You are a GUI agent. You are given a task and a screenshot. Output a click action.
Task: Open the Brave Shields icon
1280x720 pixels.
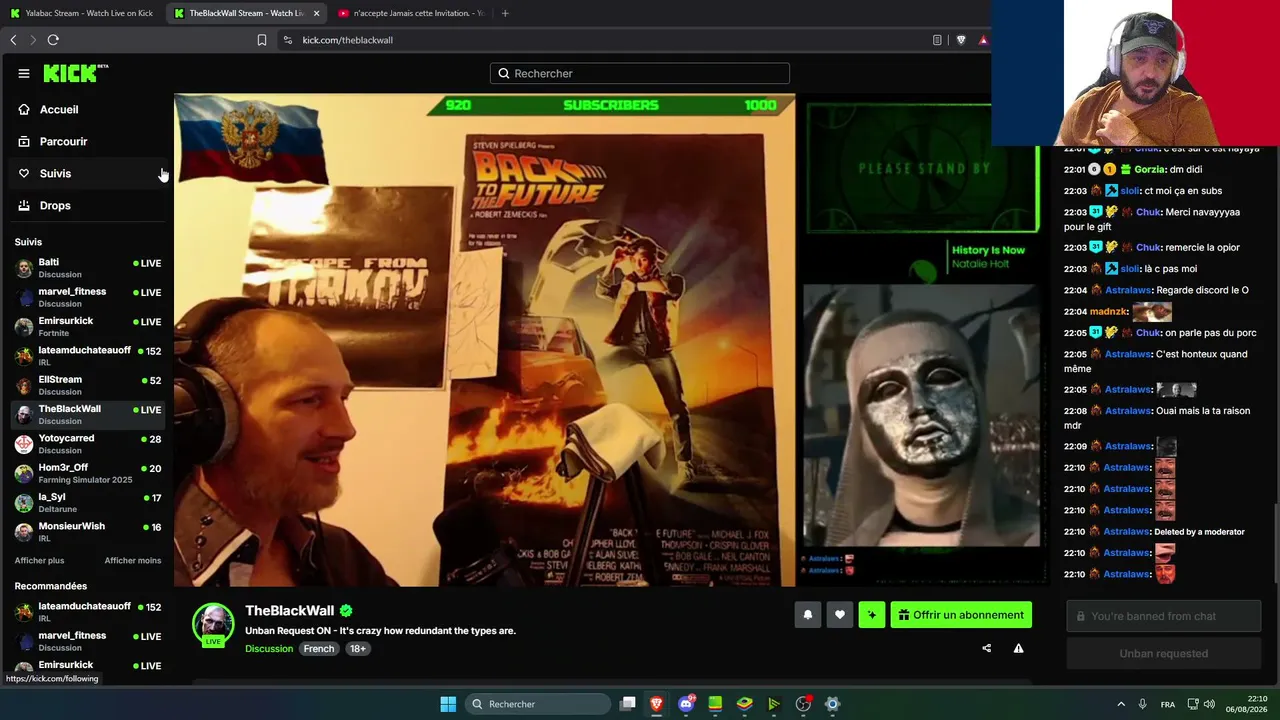click(961, 40)
